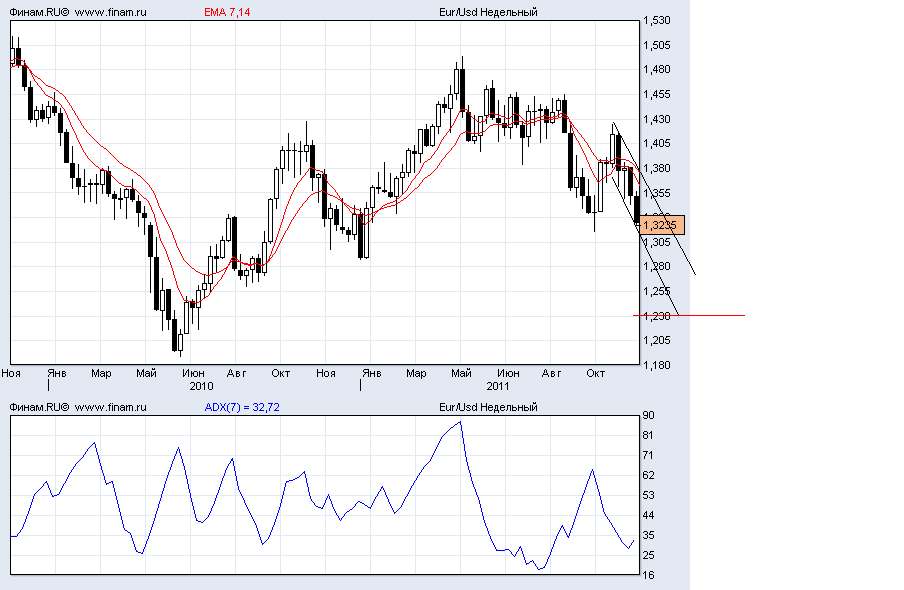Click the 1,455 price axis label
This screenshot has width=904, height=590.
[x=657, y=95]
